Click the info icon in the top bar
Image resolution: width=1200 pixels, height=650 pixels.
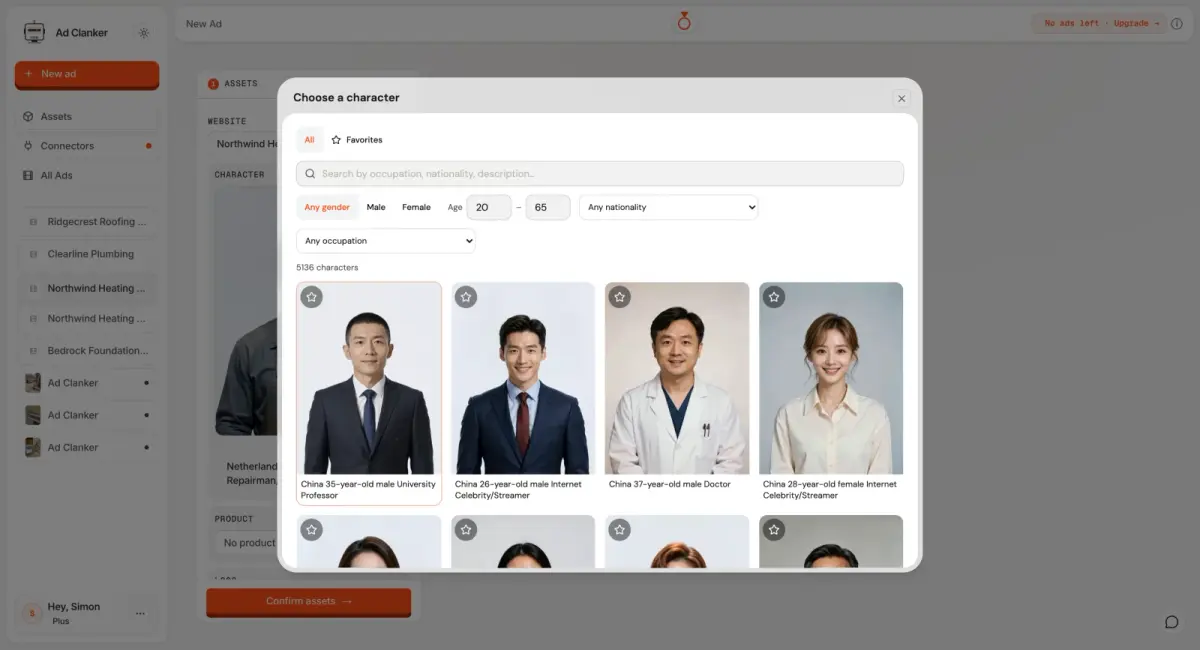pos(1177,23)
